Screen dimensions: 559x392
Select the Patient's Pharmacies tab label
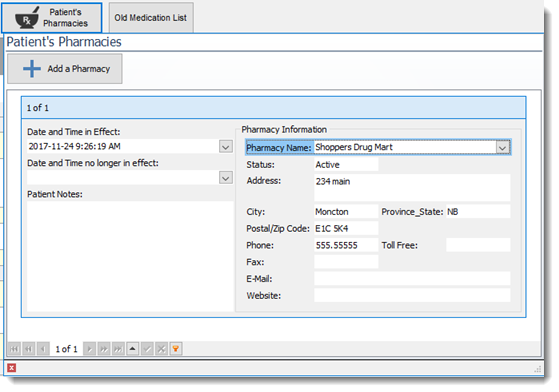[66, 18]
